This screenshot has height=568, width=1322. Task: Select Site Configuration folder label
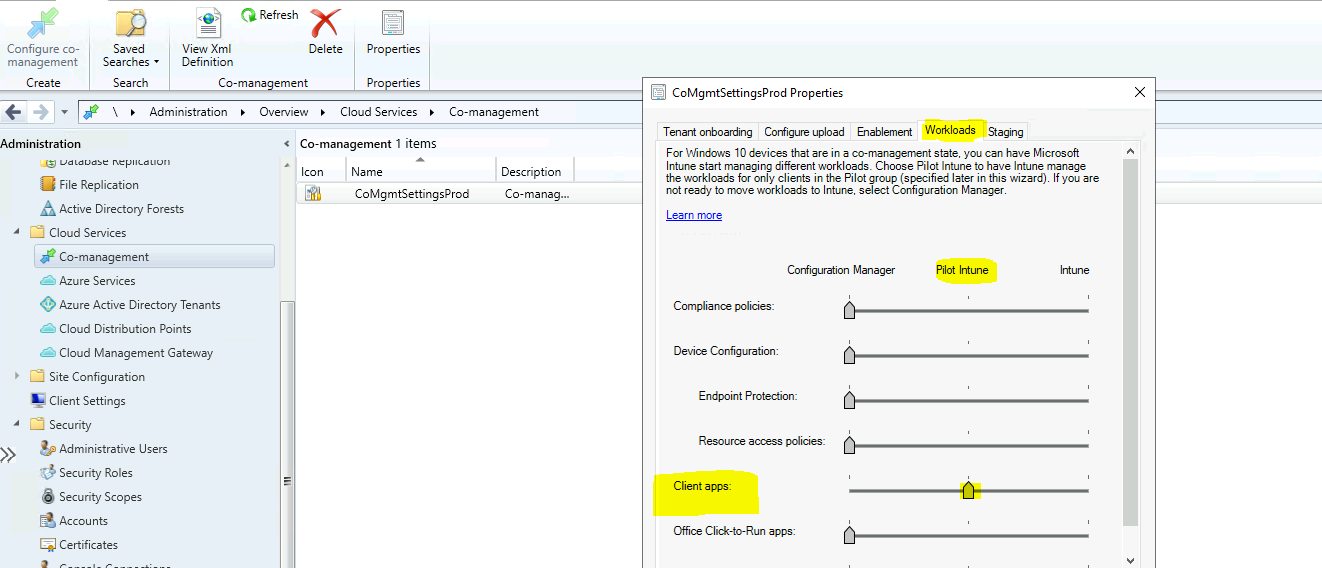[x=97, y=377]
